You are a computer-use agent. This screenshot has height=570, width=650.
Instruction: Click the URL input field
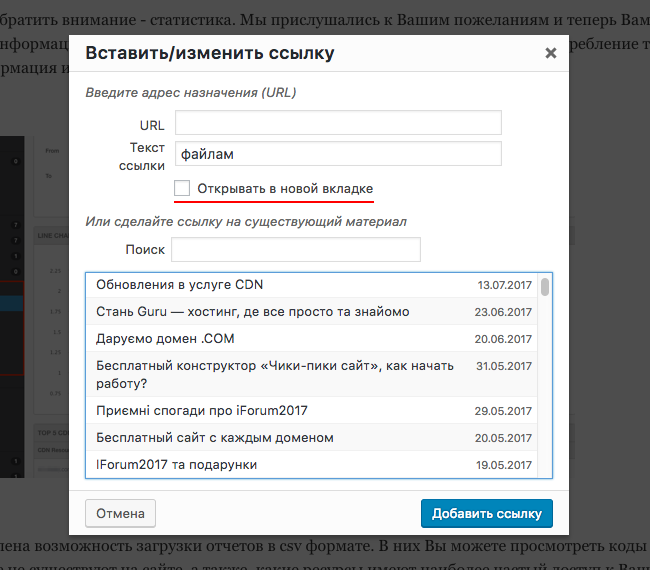coord(337,123)
